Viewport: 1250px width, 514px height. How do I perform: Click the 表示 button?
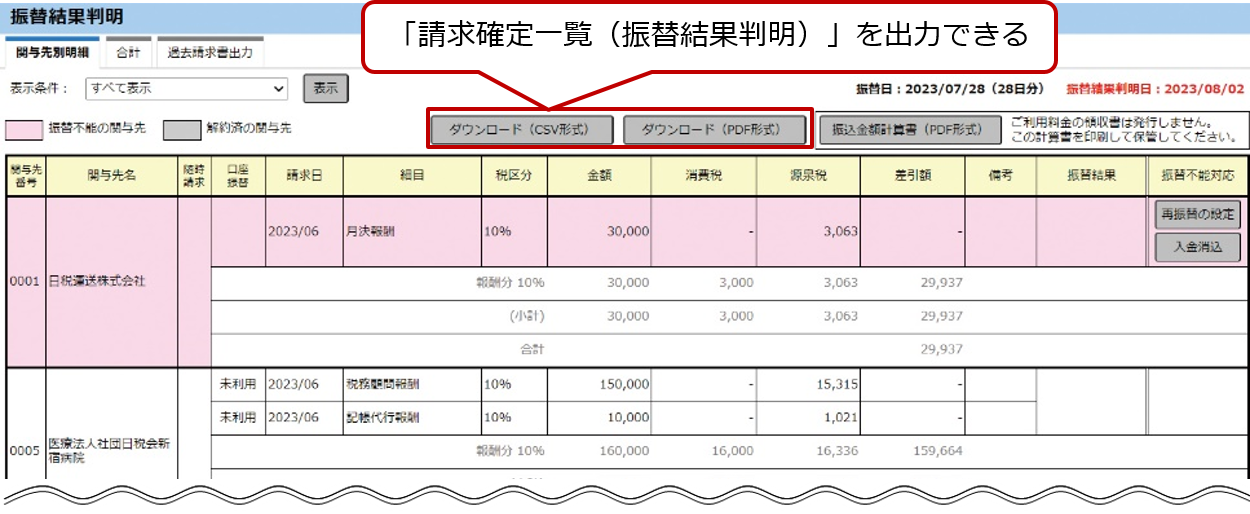pos(325,88)
